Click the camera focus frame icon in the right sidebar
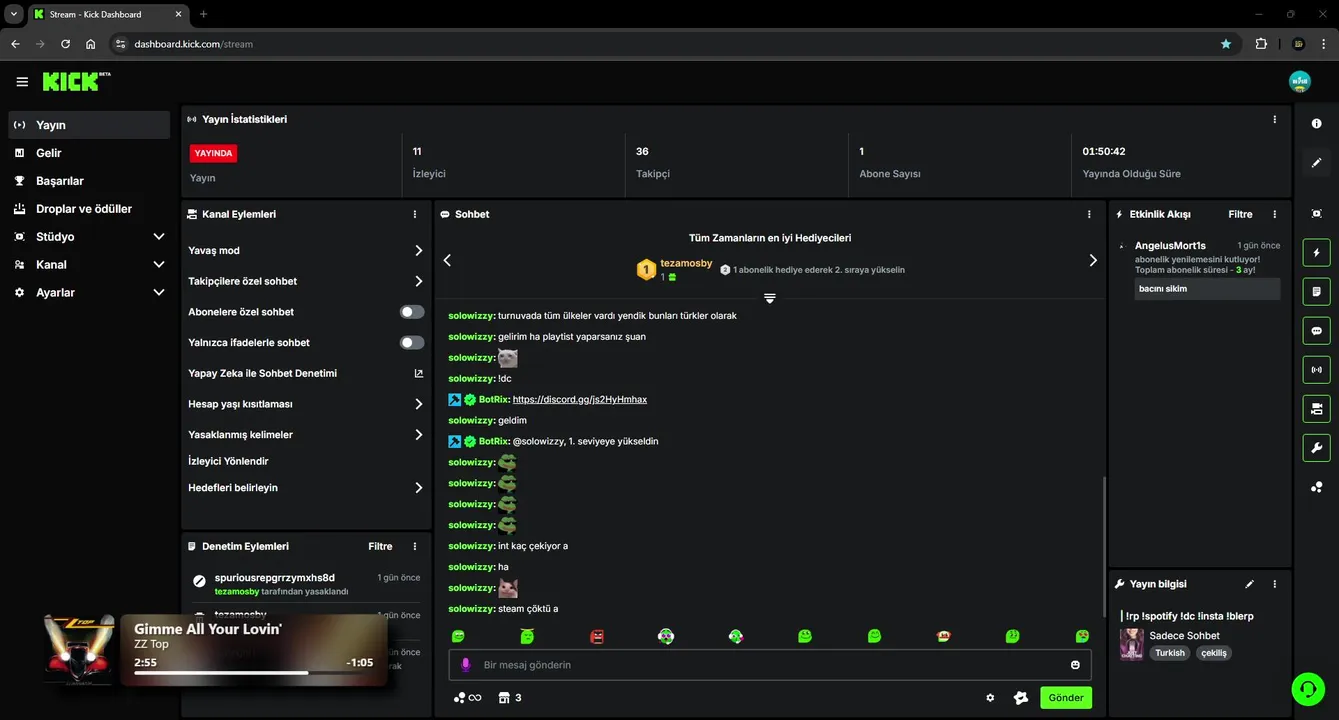Image resolution: width=1339 pixels, height=720 pixels. (1316, 214)
